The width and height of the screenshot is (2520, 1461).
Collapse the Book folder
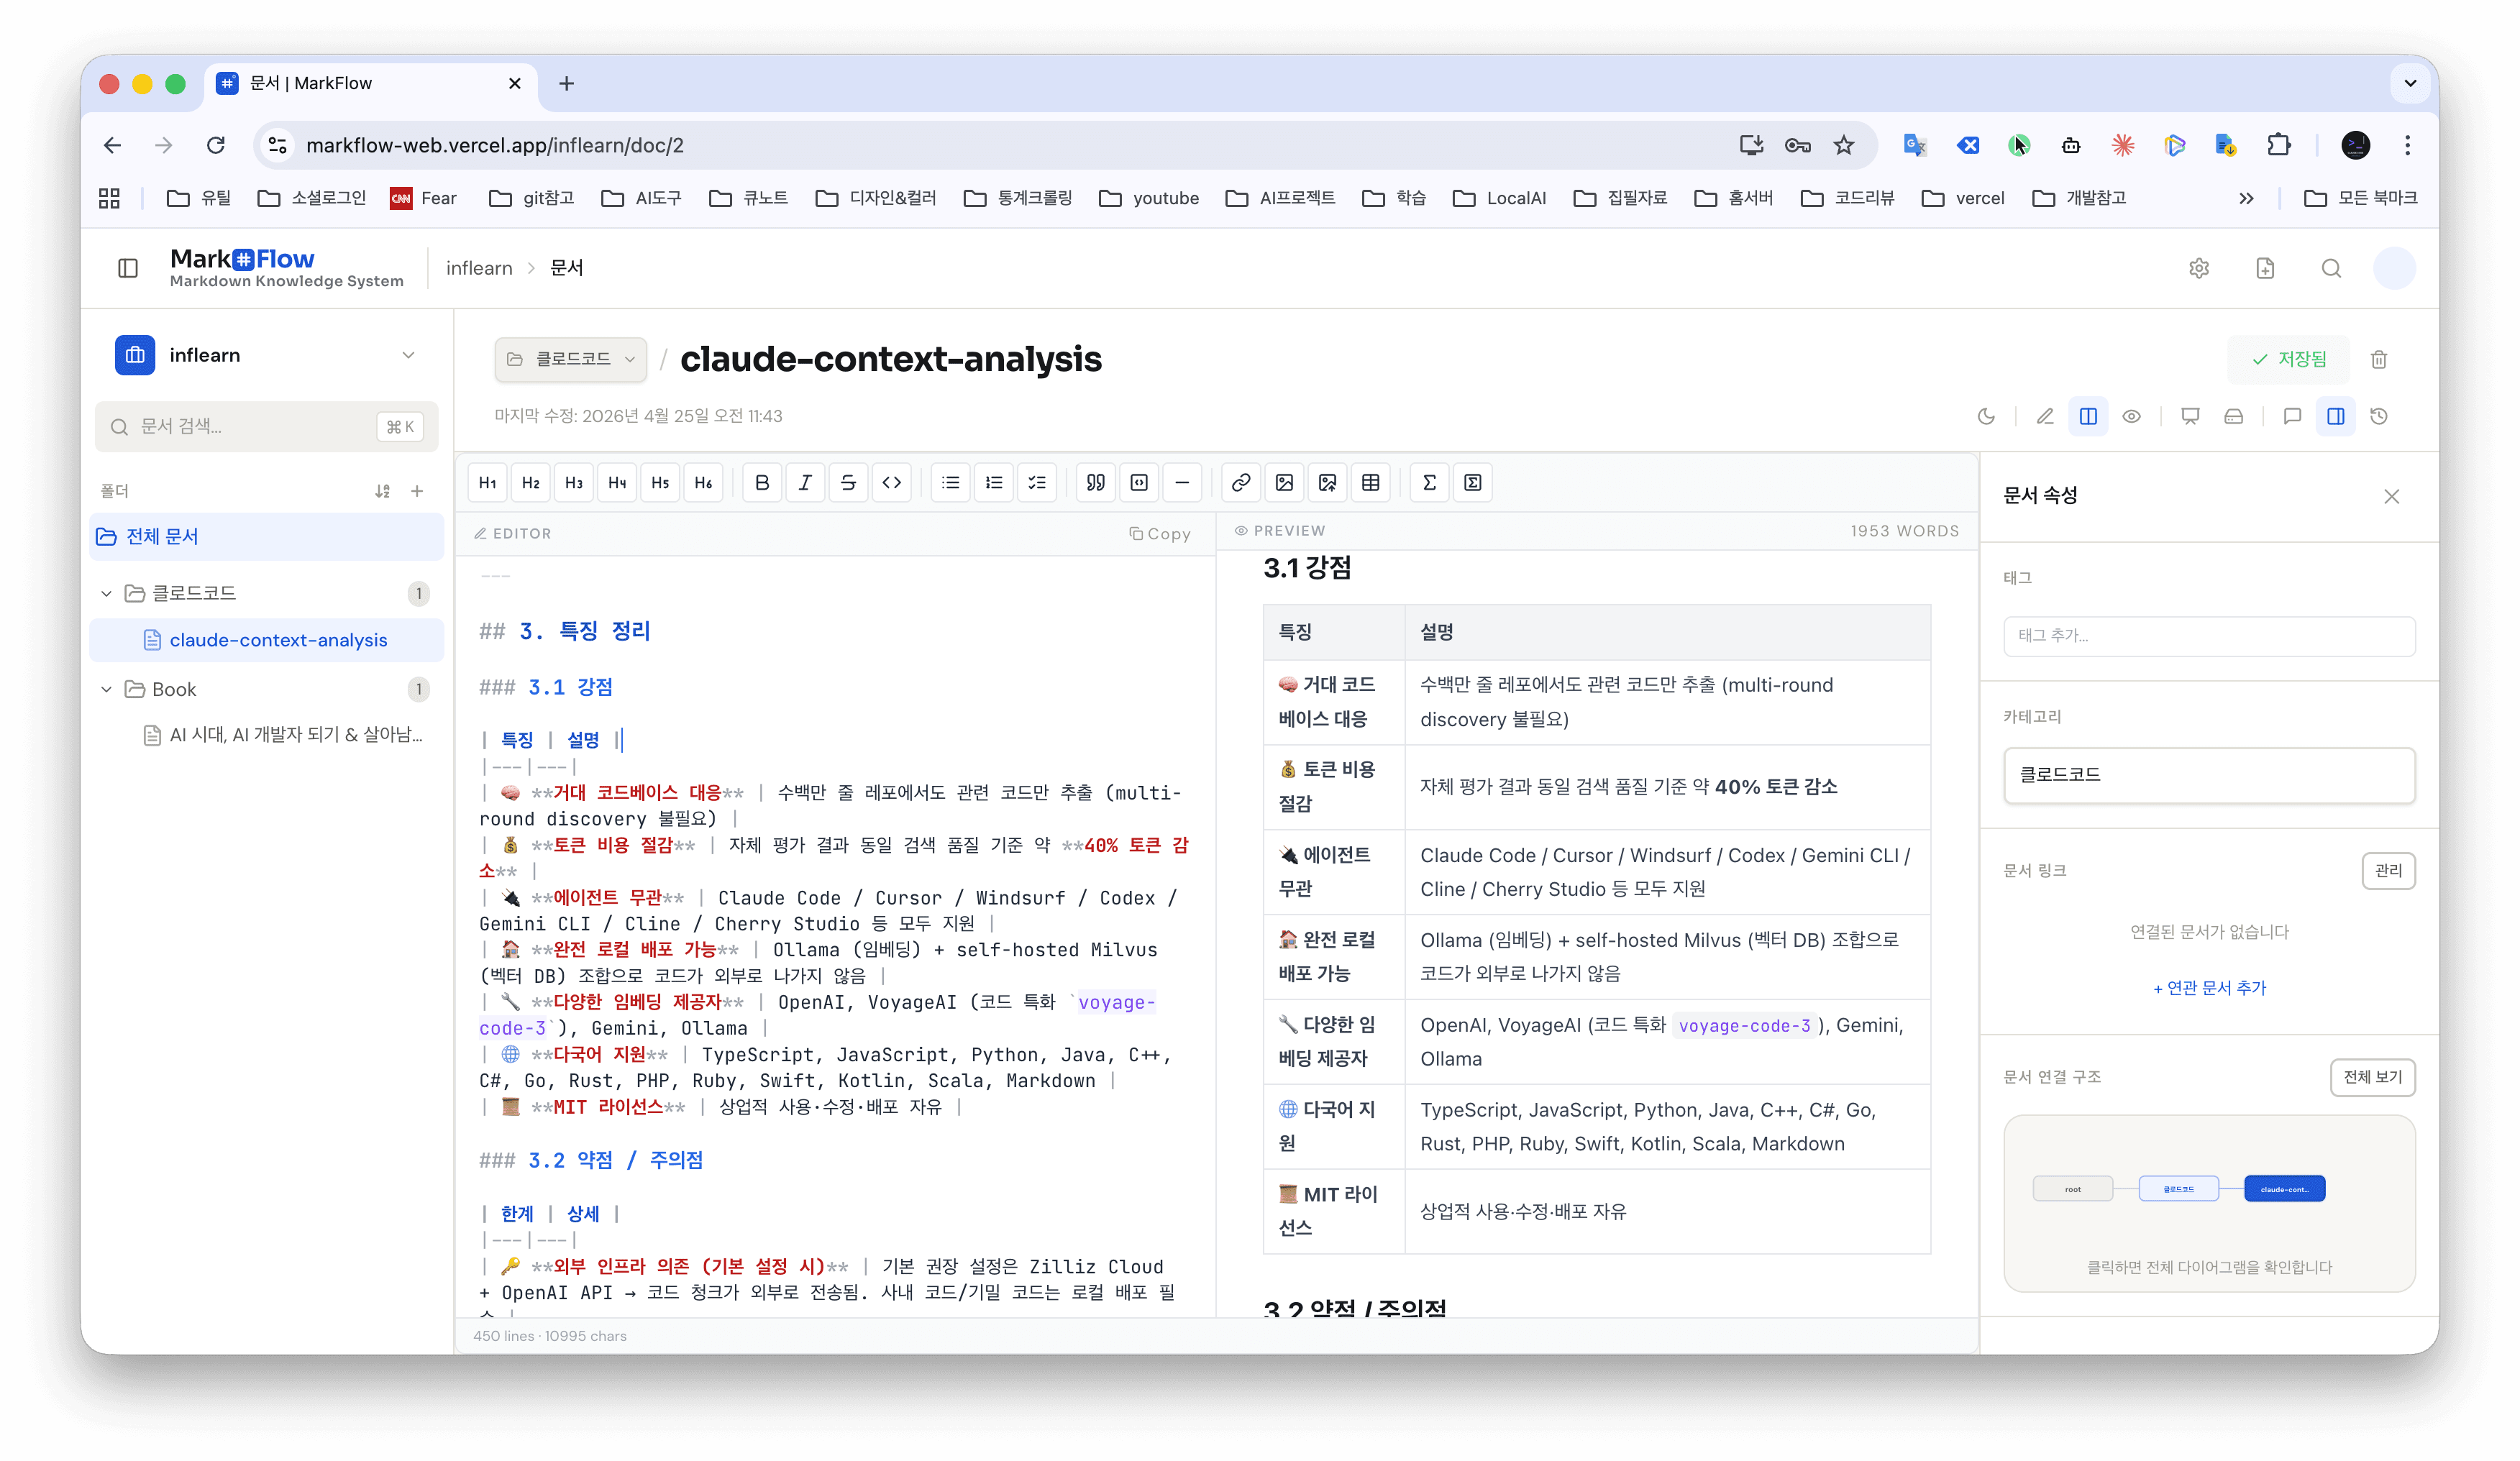point(106,689)
